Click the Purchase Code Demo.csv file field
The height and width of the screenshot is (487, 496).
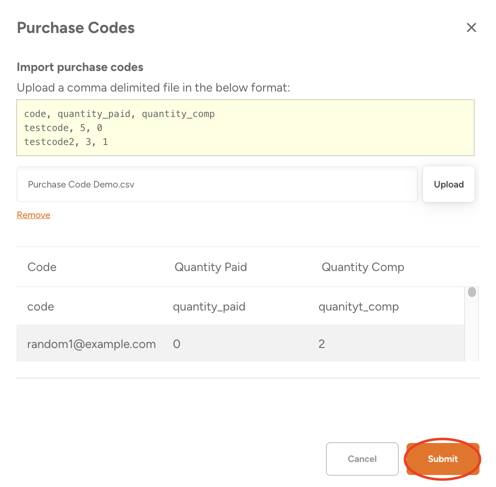217,184
